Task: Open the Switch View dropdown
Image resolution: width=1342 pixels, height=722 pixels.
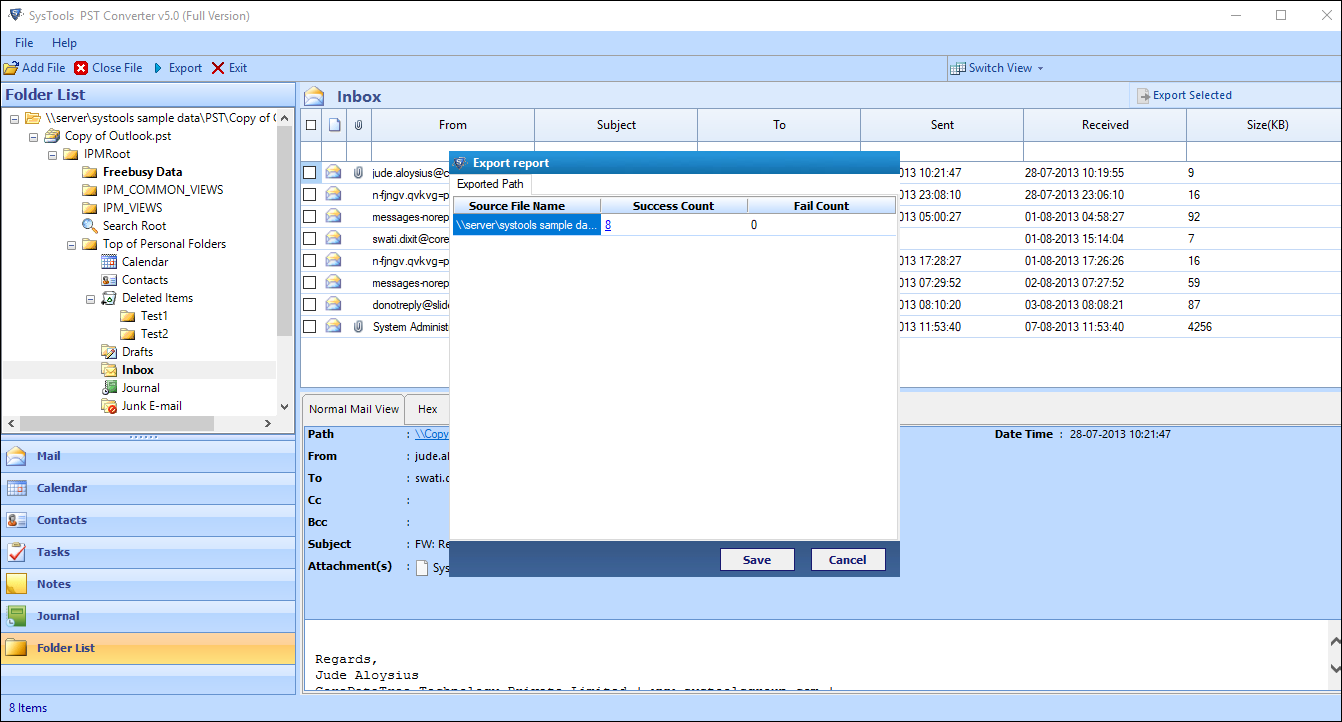Action: click(997, 68)
